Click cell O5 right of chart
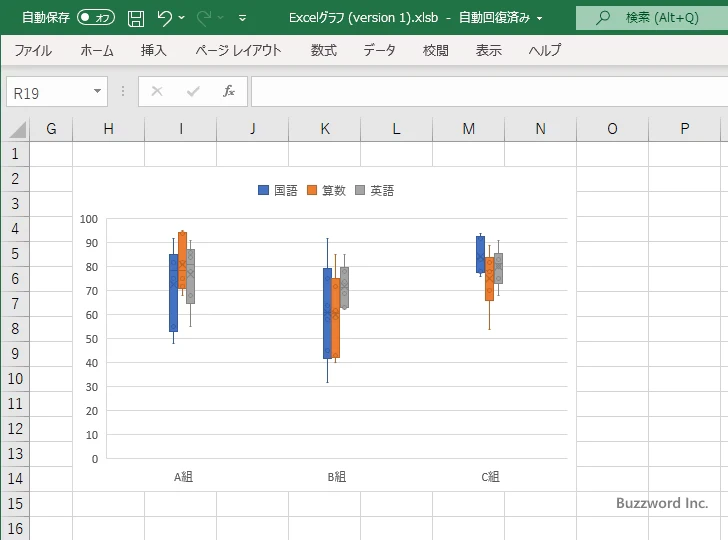728x540 pixels. pyautogui.click(x=612, y=254)
